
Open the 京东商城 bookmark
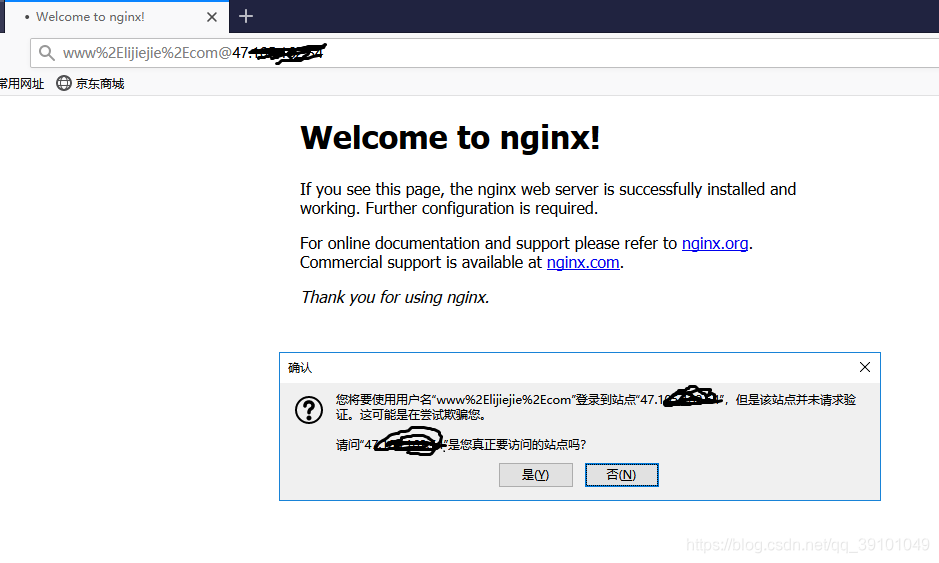point(90,83)
